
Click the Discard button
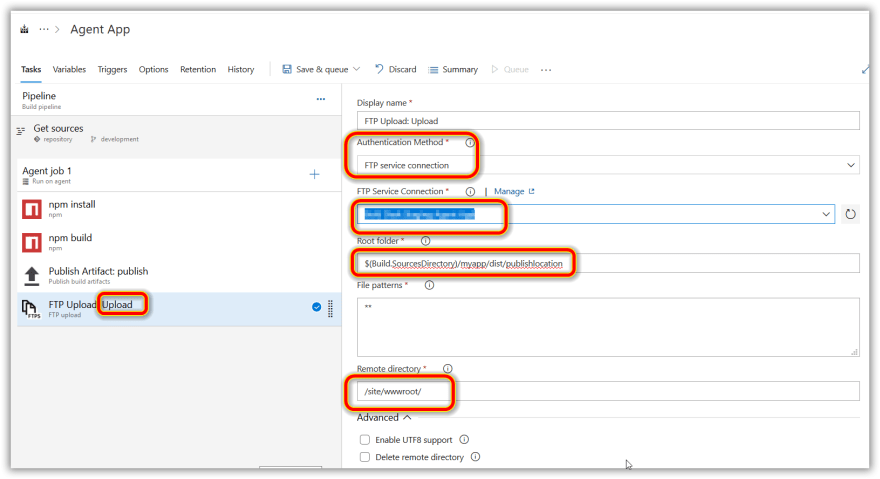click(396, 69)
